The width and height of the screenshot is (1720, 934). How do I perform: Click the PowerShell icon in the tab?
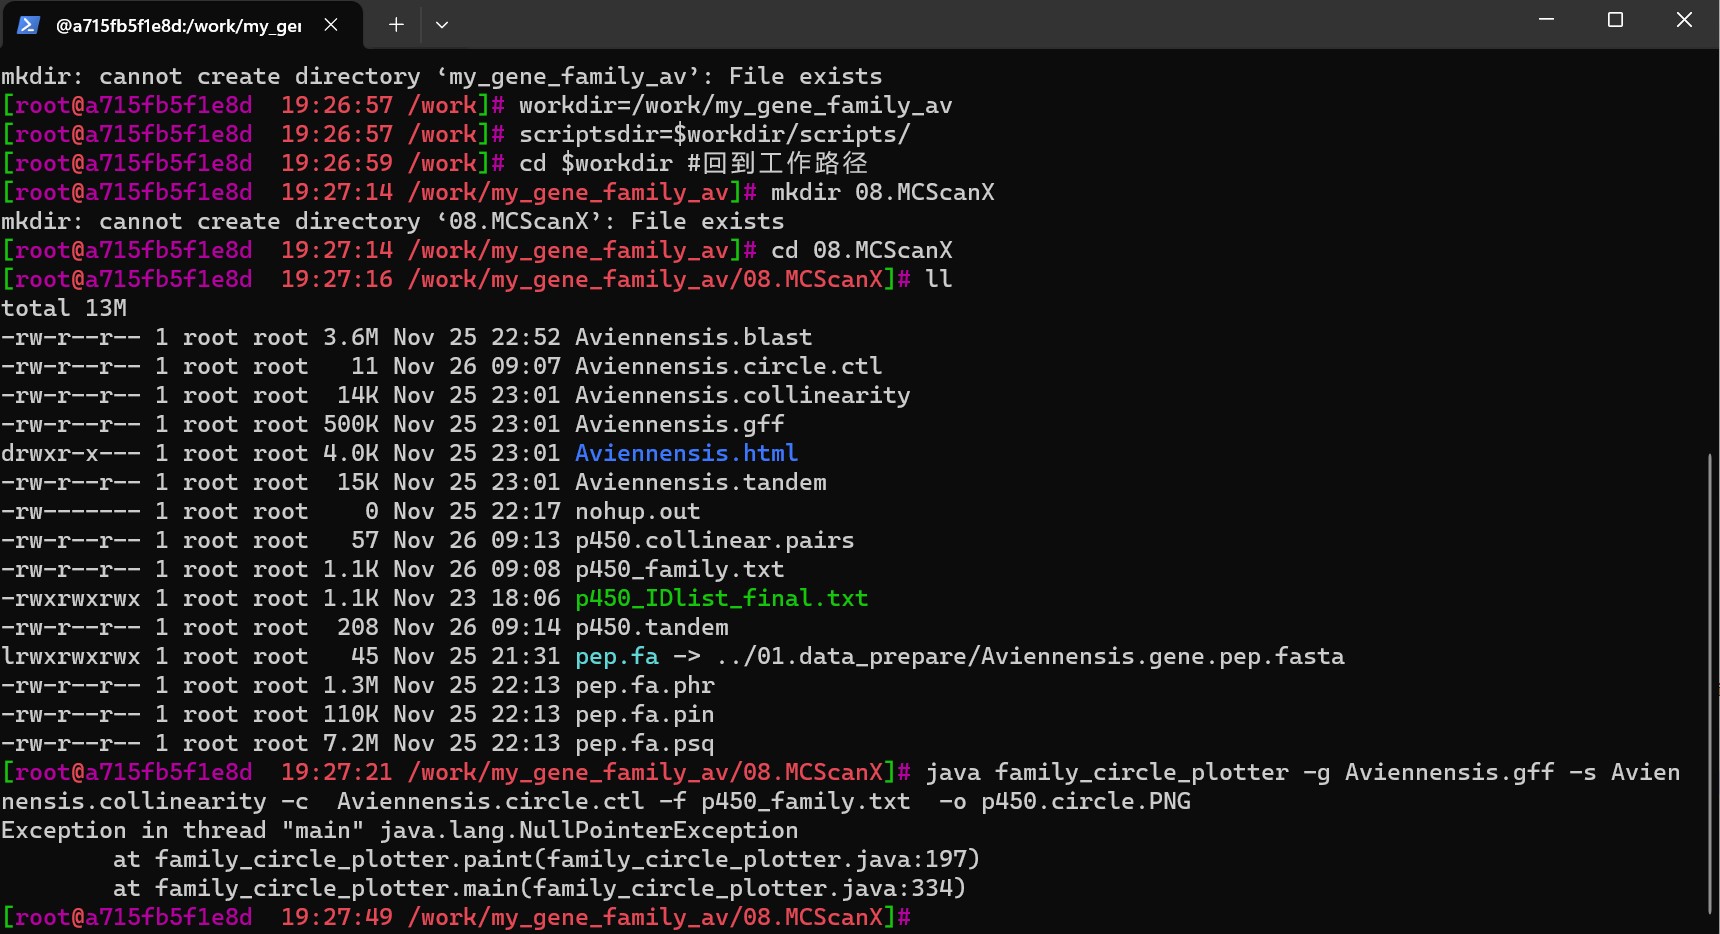pos(28,25)
